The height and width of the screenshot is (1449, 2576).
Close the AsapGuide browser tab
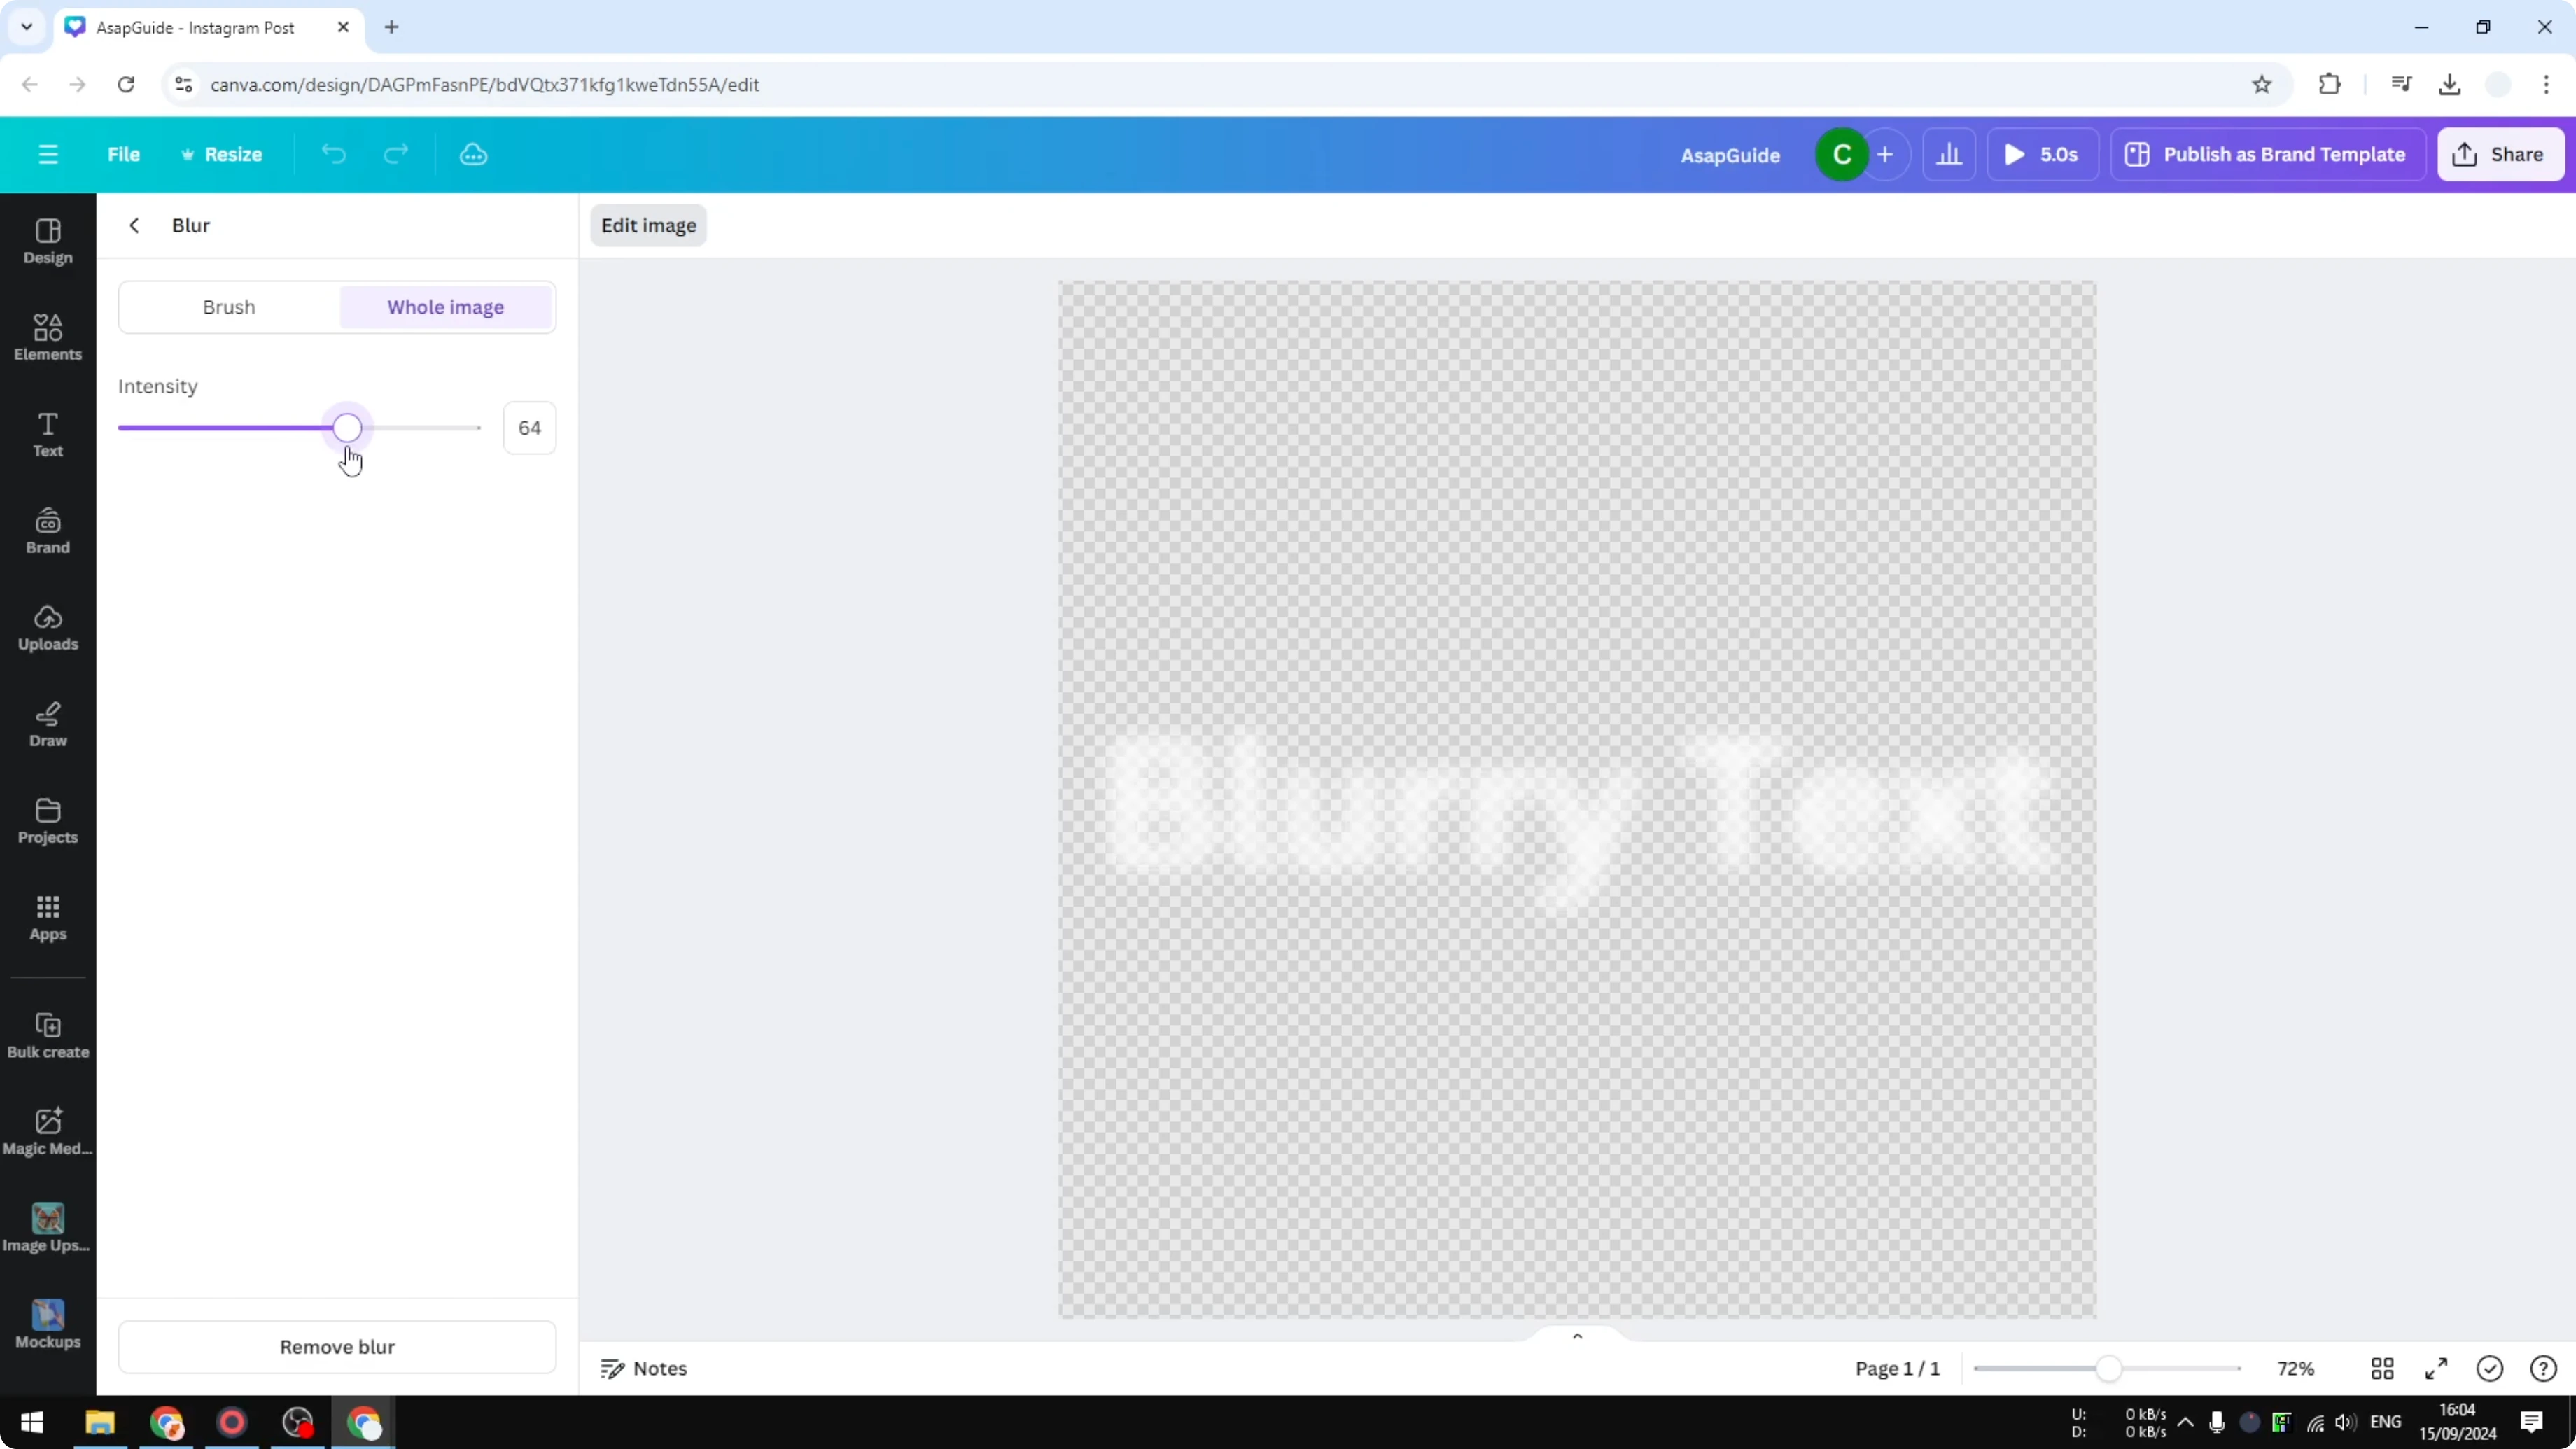[x=343, y=27]
